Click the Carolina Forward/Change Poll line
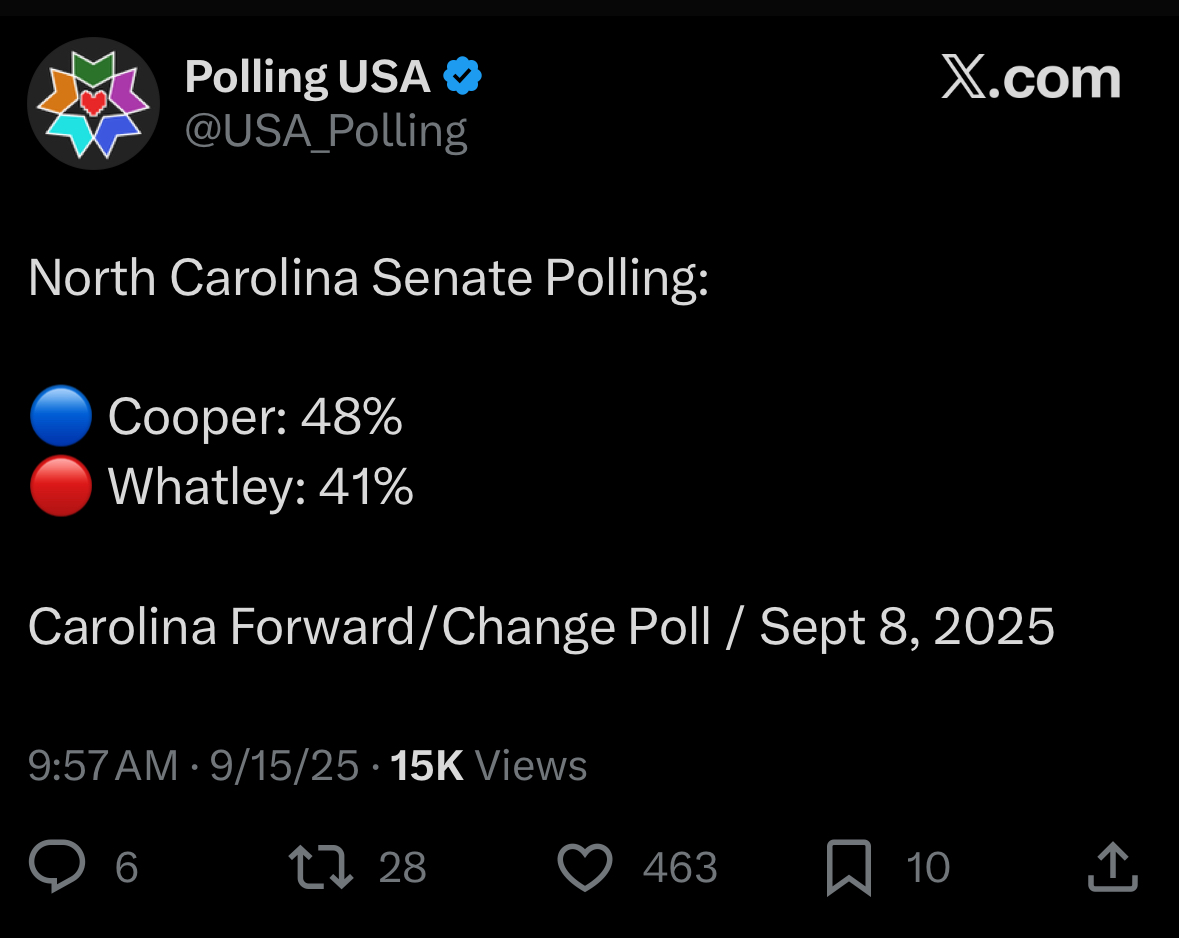 tap(541, 627)
